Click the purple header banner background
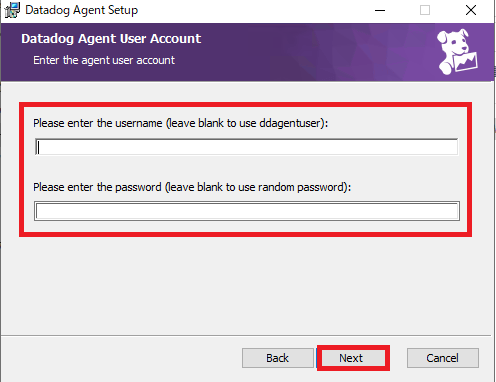Image resolution: width=496 pixels, height=382 pixels. click(x=300, y=52)
